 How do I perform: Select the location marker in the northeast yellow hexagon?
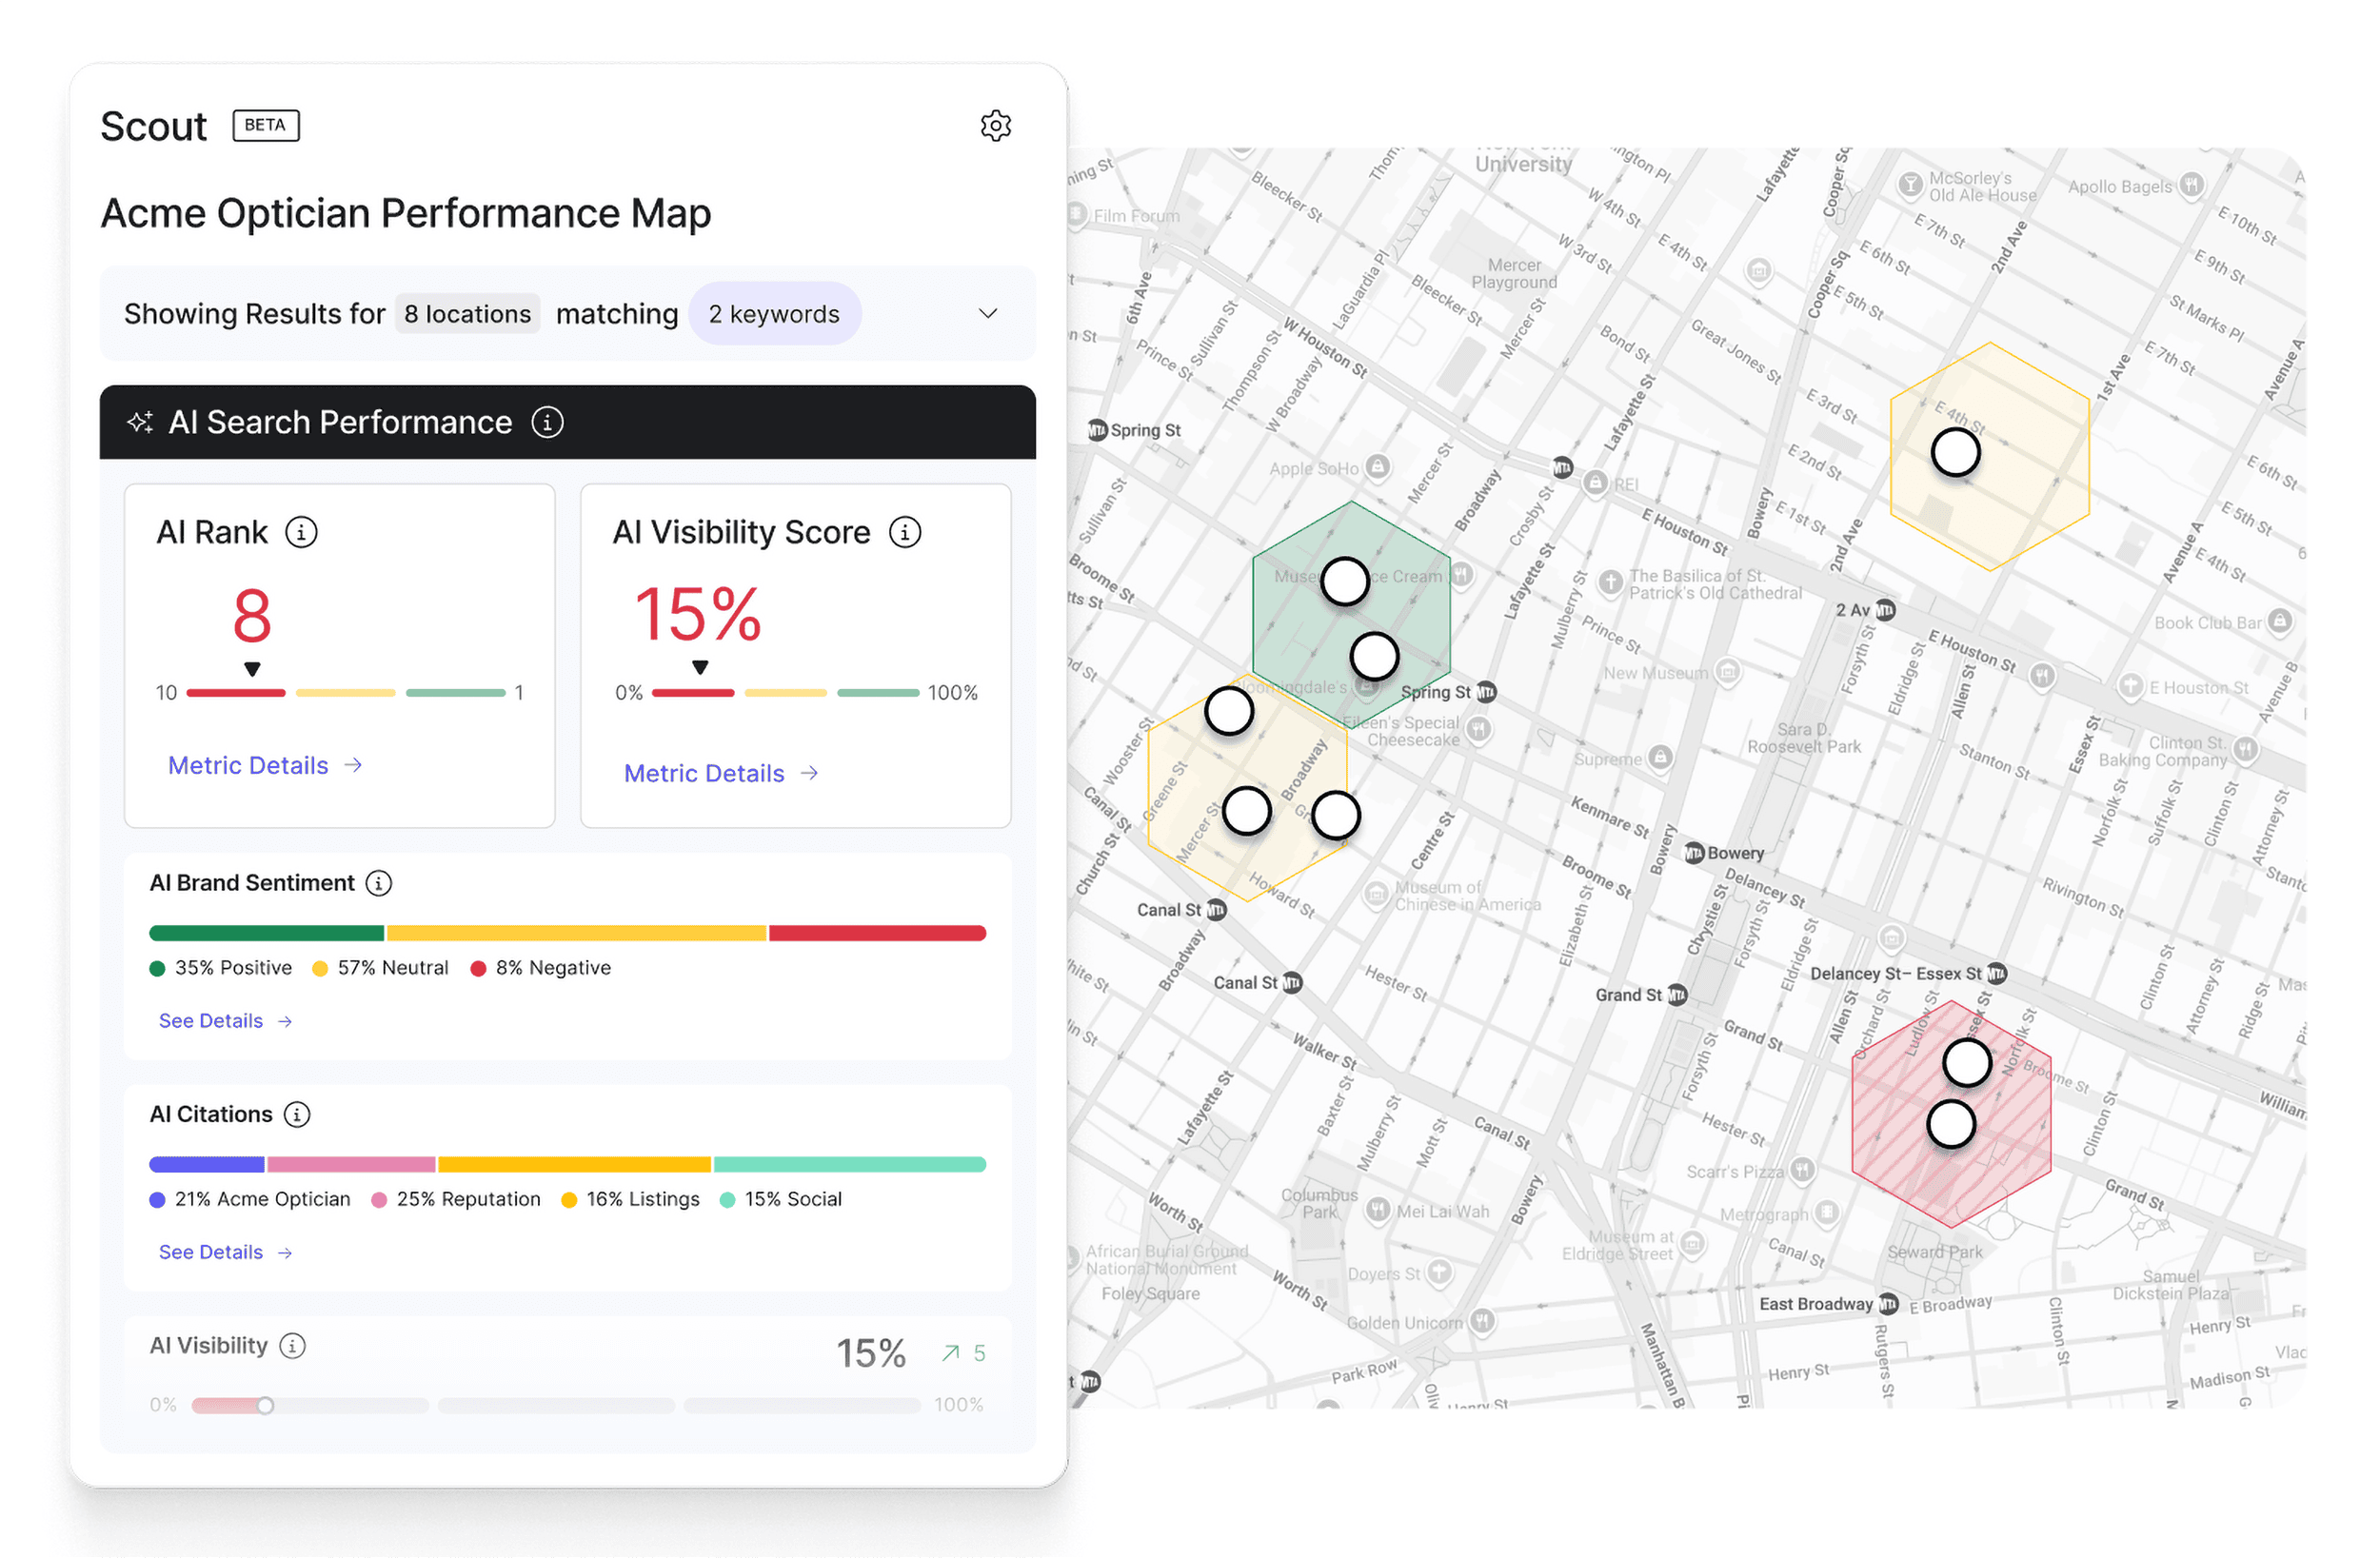1956,453
